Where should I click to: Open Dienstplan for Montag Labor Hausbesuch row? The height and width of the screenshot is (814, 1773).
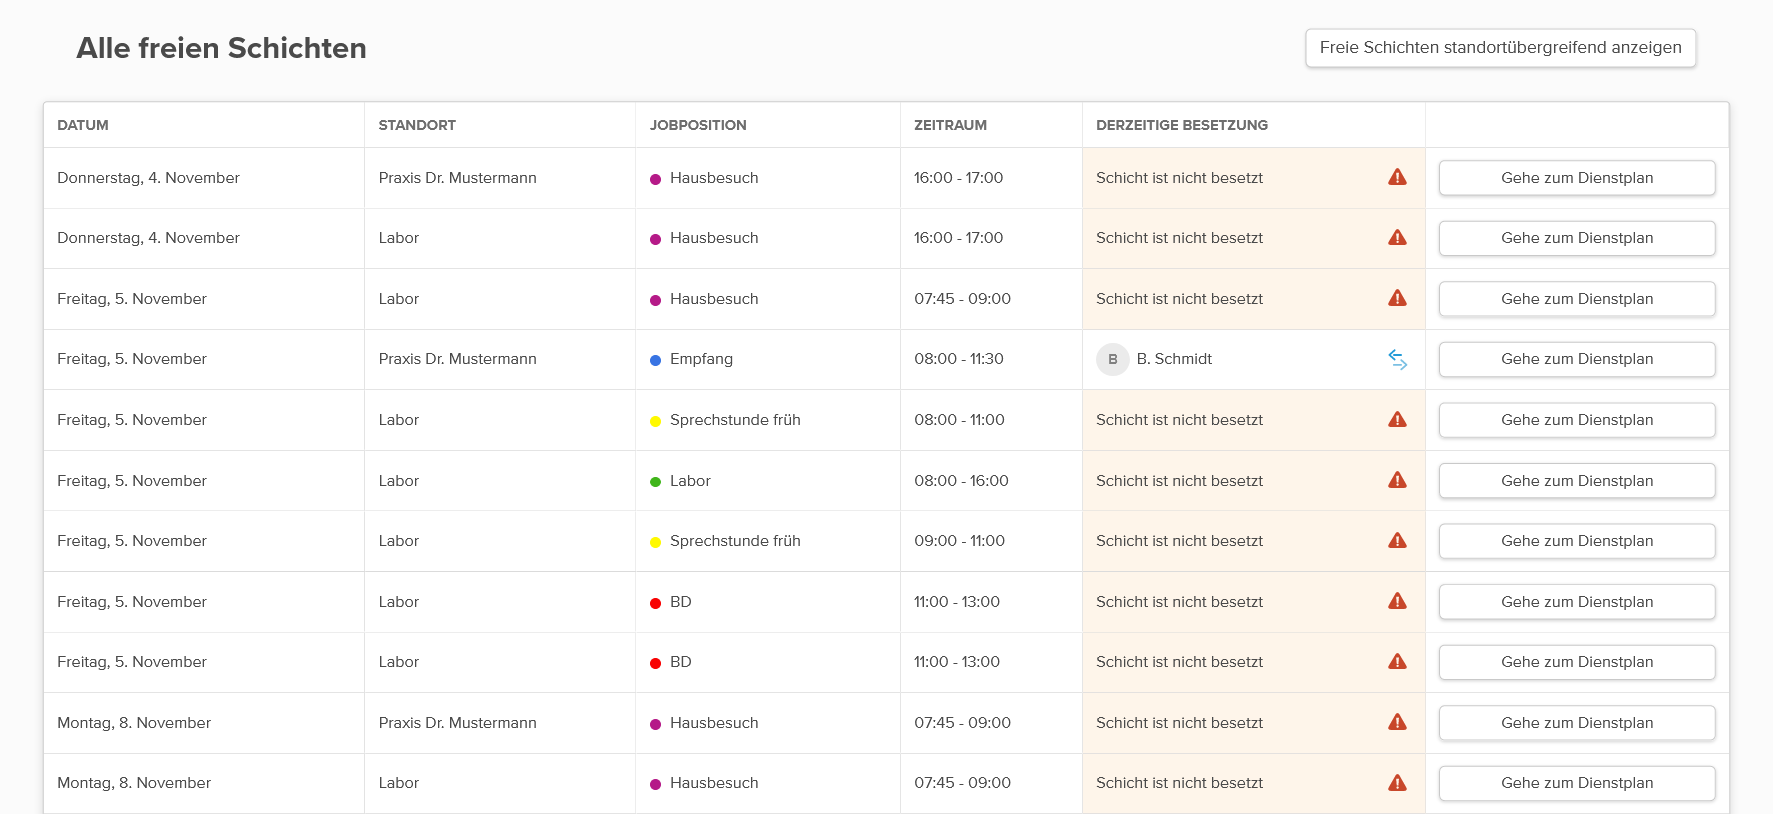(1577, 783)
